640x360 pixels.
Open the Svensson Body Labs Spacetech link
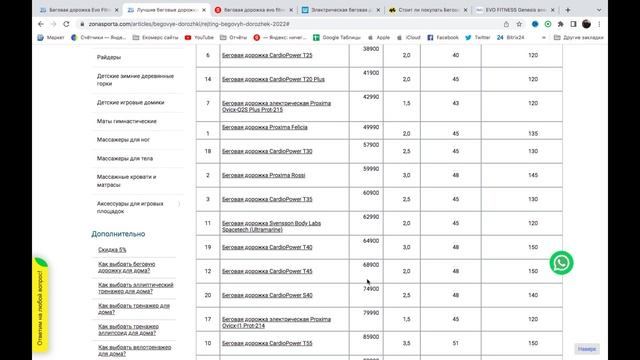click(271, 227)
